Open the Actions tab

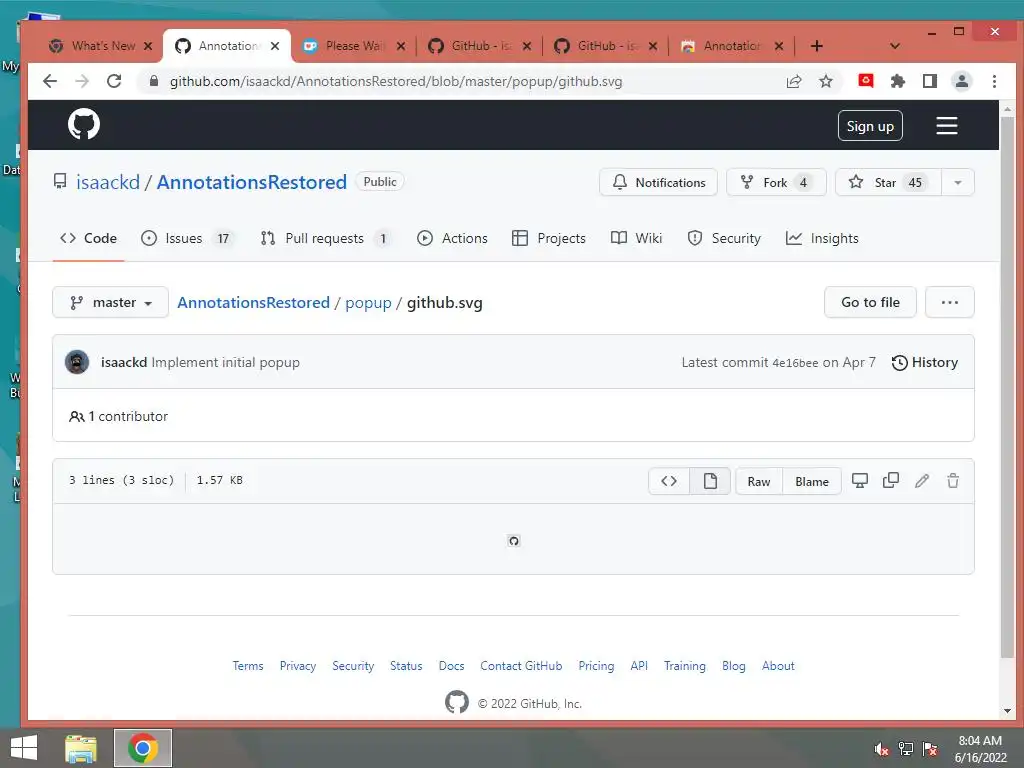(452, 238)
